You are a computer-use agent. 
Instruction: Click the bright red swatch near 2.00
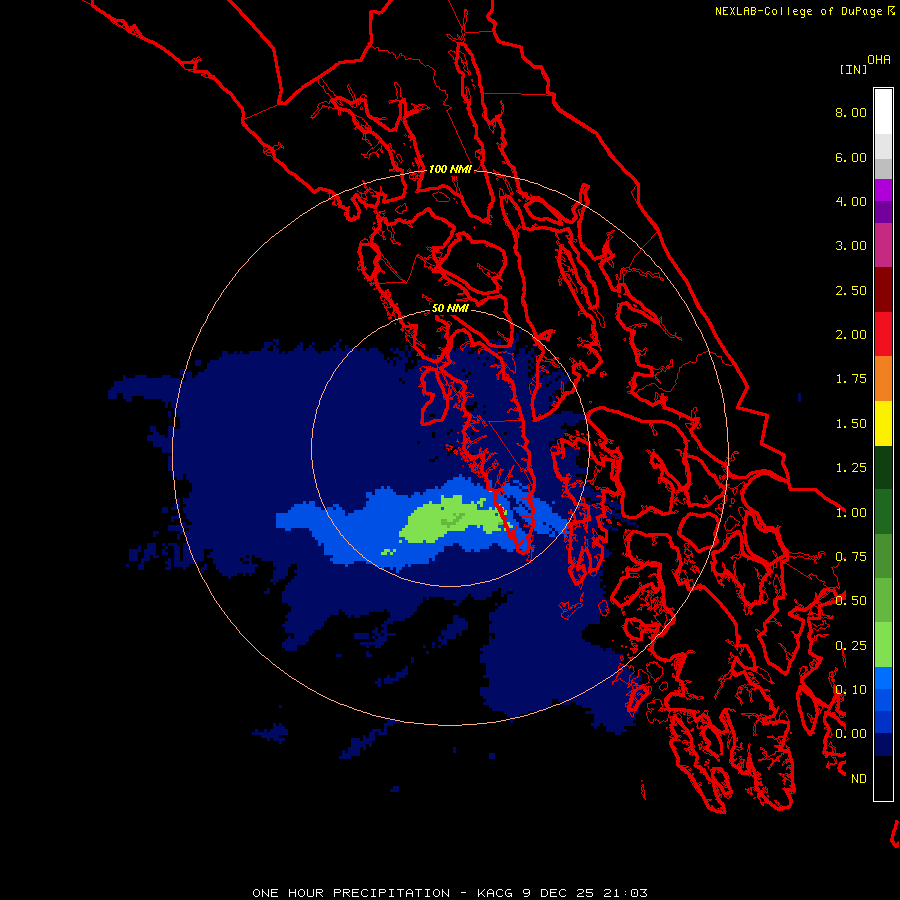(x=883, y=334)
